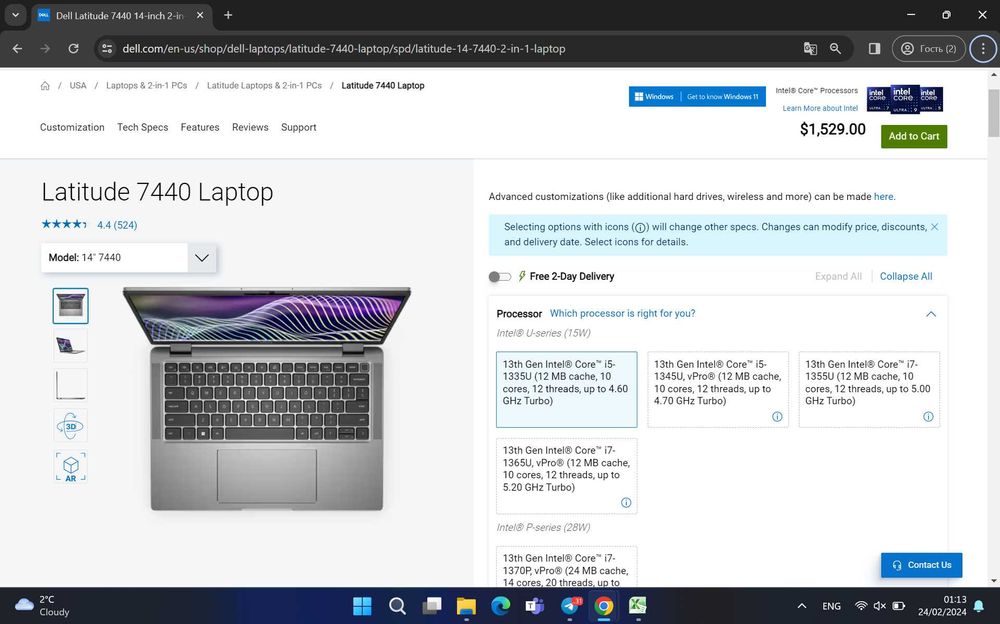The image size is (1000, 624).
Task: Open the guest profile button
Action: pos(928,48)
